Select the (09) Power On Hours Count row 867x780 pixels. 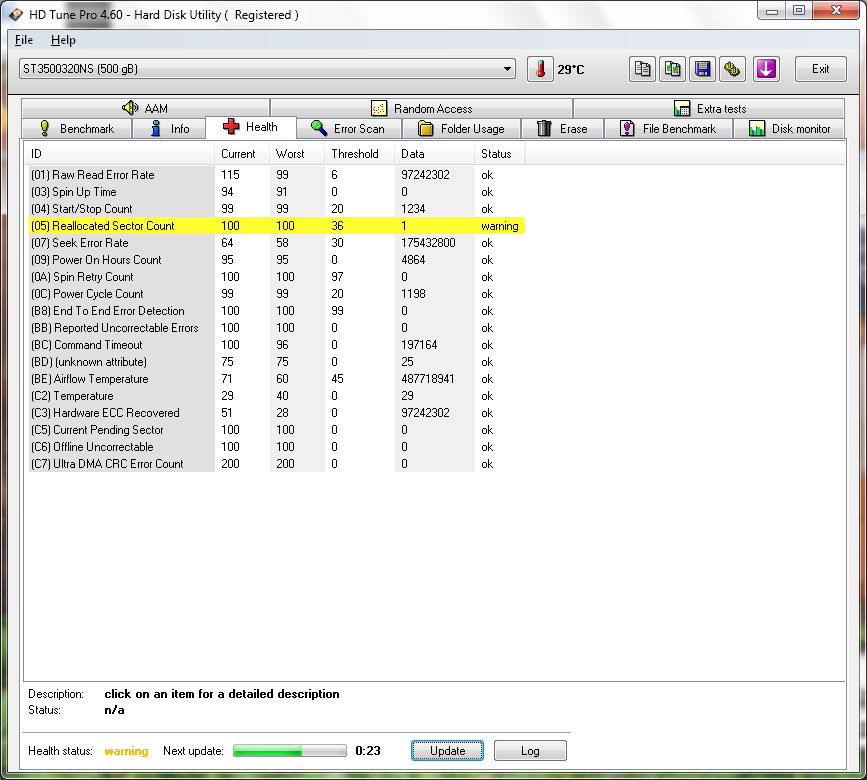click(276, 260)
